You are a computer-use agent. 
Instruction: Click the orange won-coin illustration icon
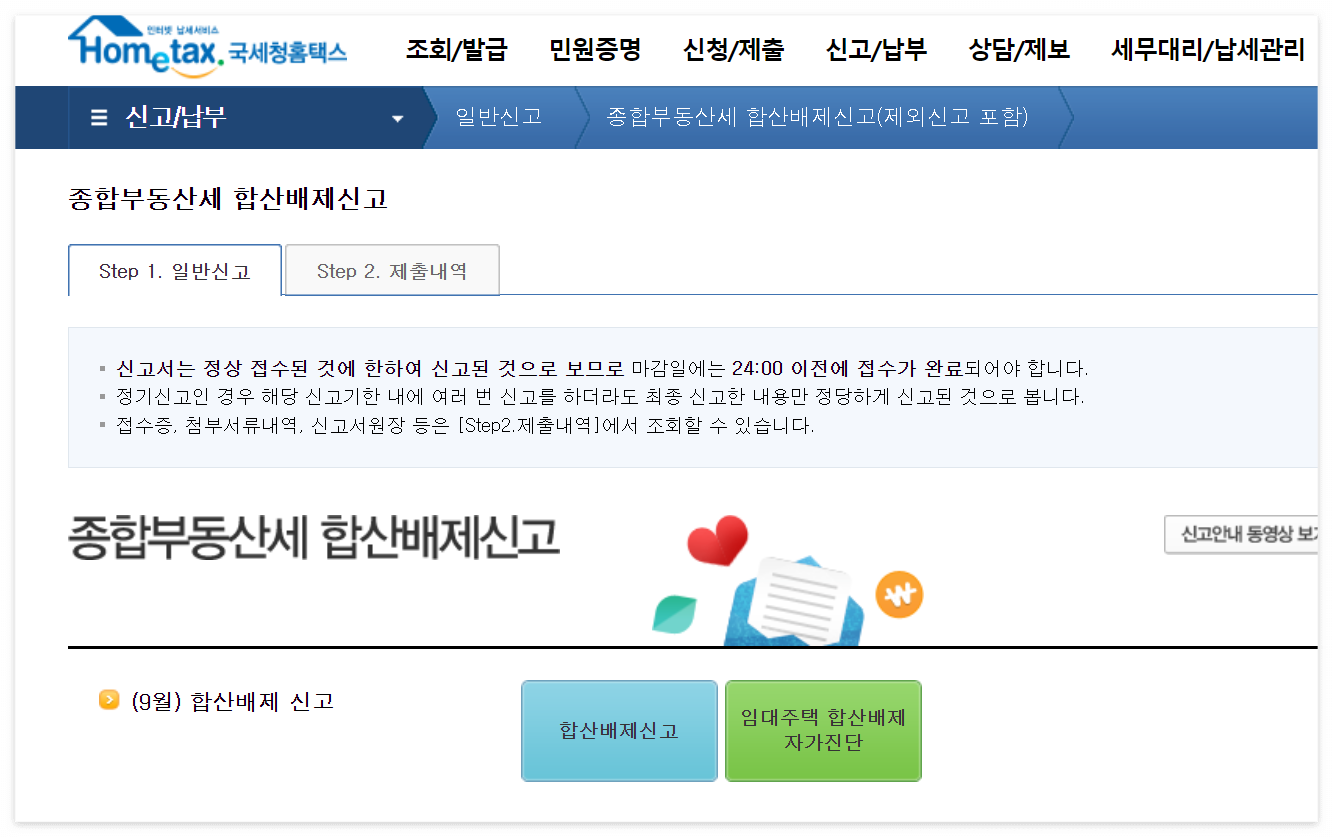pos(898,593)
